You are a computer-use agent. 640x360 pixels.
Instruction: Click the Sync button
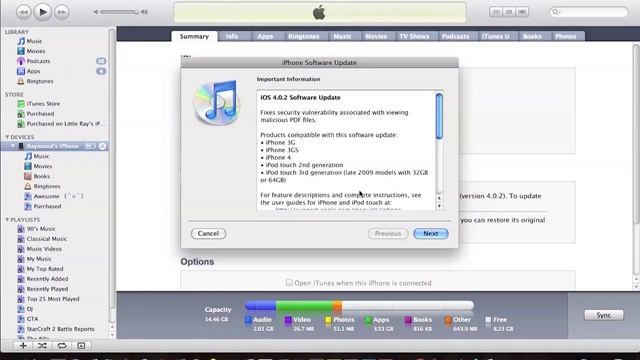[x=604, y=315]
